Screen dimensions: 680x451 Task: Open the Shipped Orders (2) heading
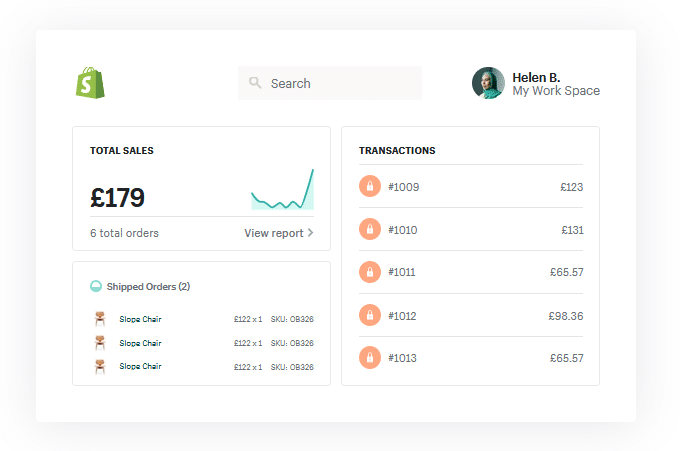(148, 286)
